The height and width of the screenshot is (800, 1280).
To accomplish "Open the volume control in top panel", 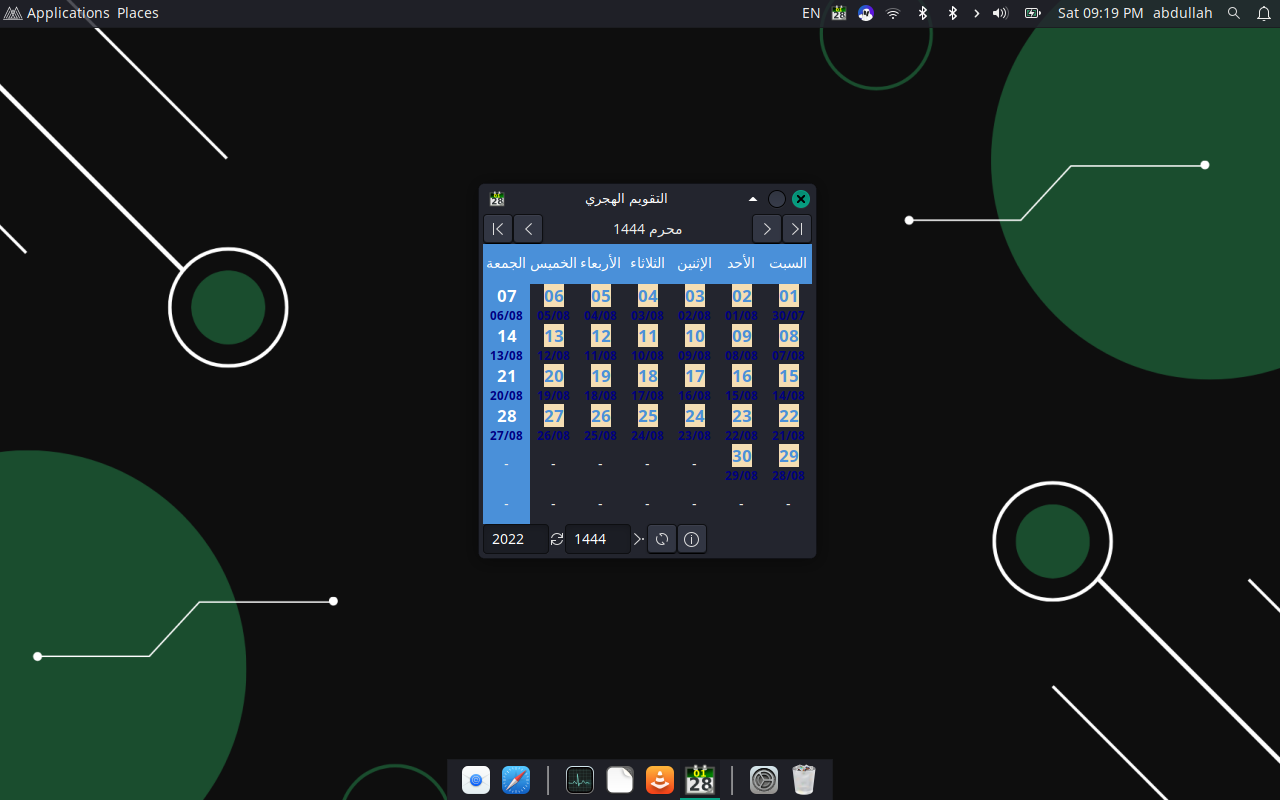I will pos(1000,13).
